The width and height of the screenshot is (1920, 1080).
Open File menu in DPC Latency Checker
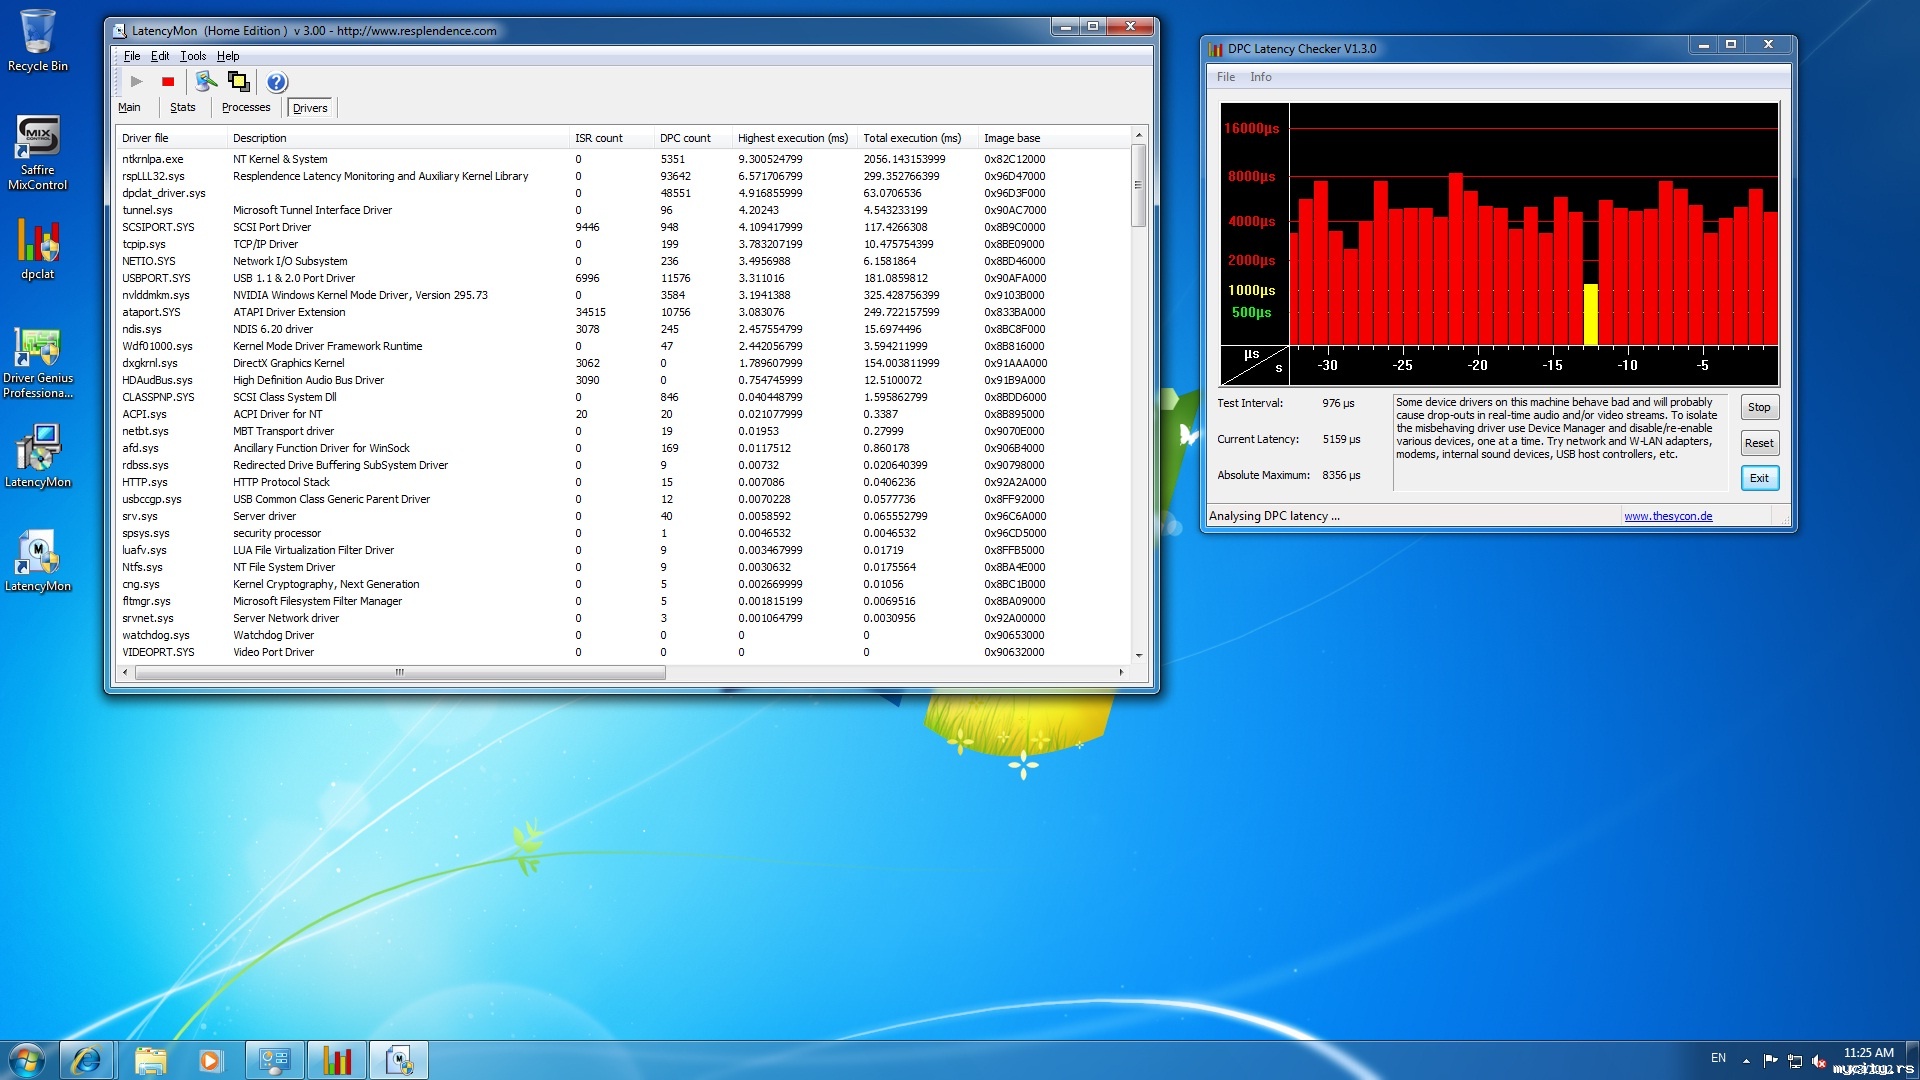pos(1226,77)
